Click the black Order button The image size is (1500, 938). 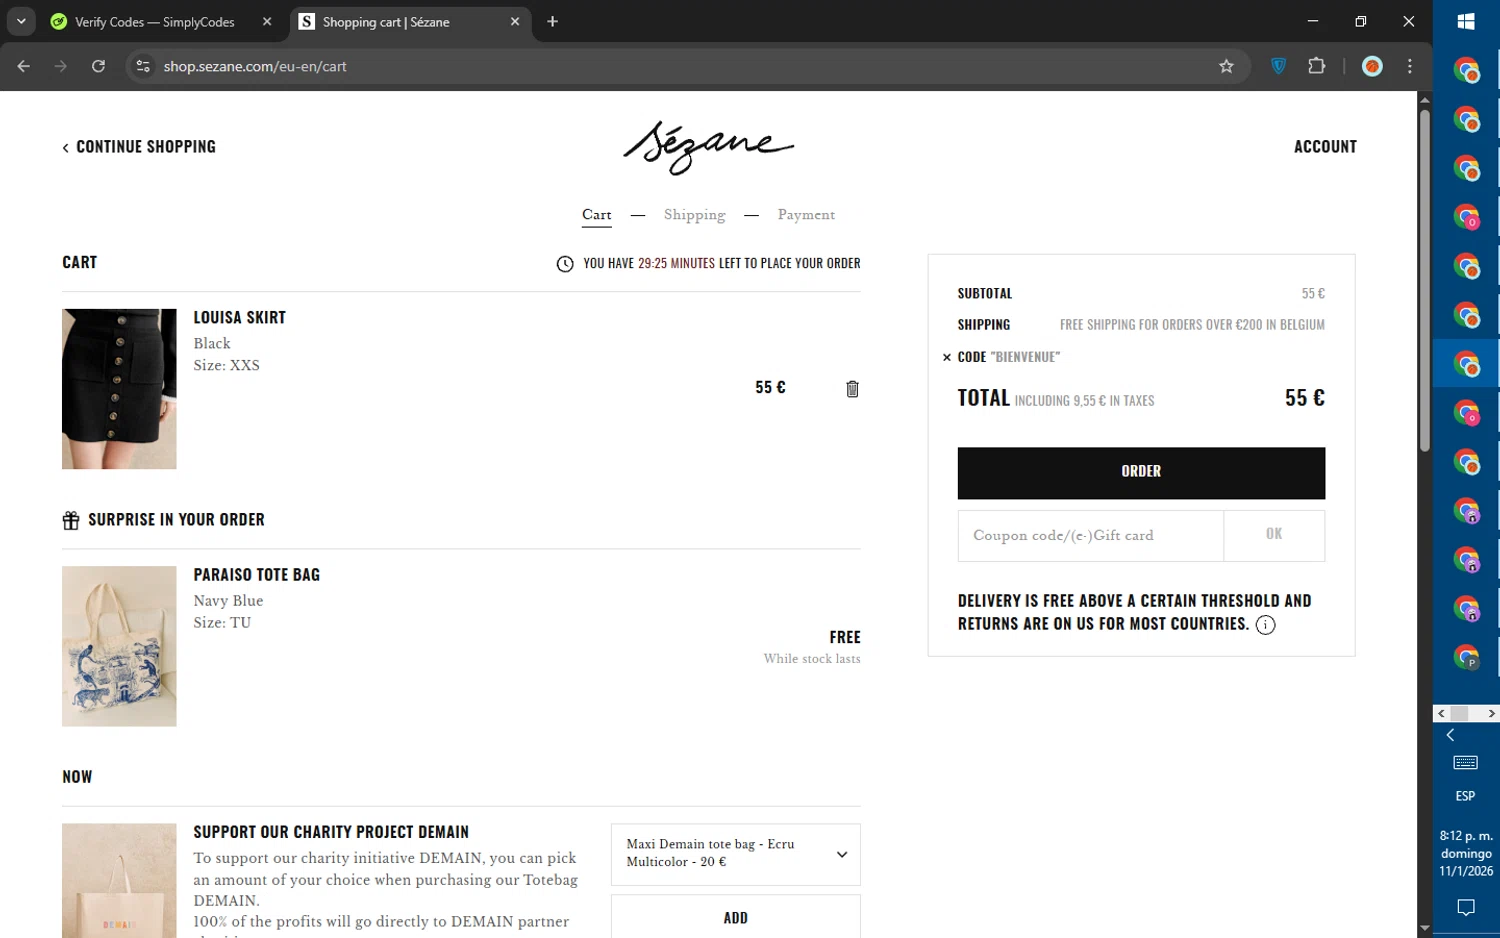tap(1141, 472)
